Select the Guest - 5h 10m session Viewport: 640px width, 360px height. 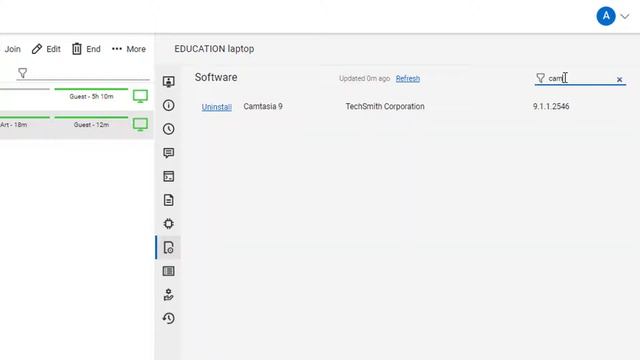[x=91, y=96]
